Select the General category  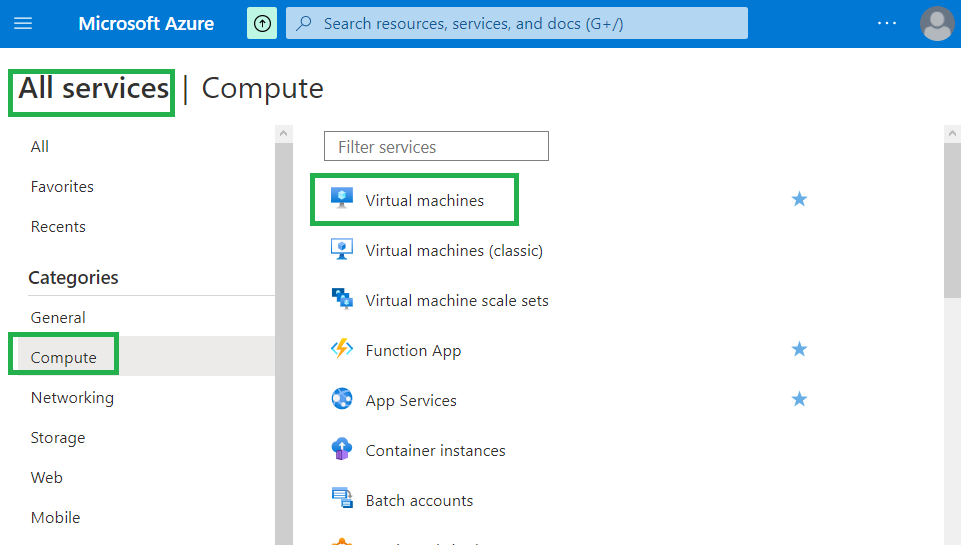tap(58, 318)
